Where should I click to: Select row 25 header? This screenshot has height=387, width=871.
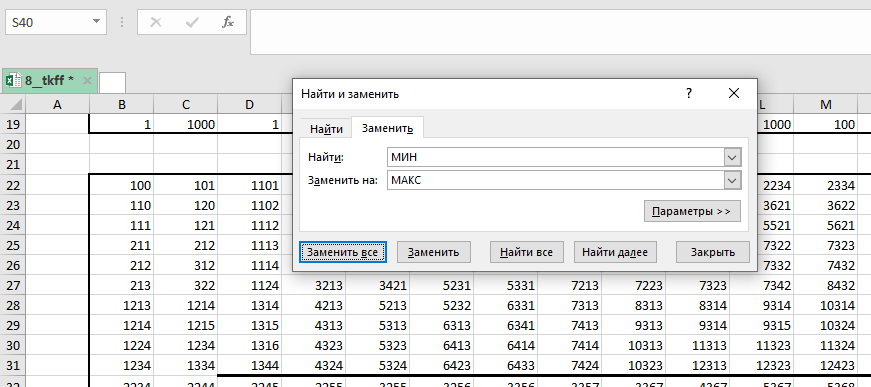tap(13, 245)
